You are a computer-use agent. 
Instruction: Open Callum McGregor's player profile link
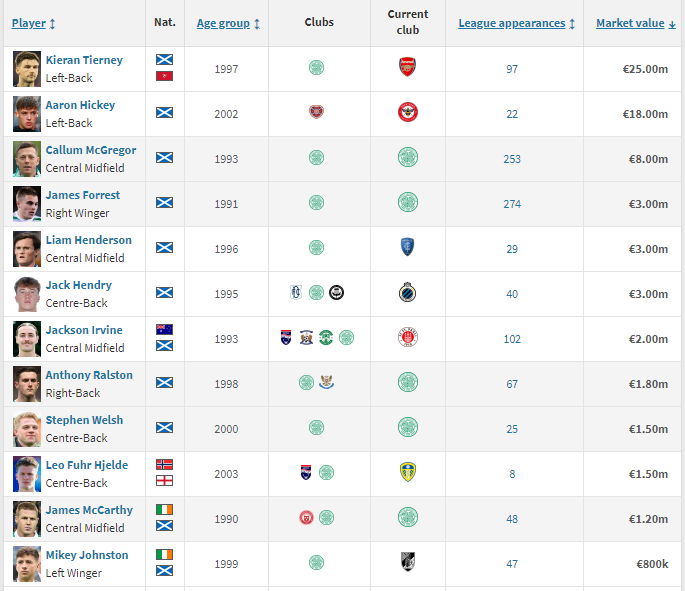point(91,150)
